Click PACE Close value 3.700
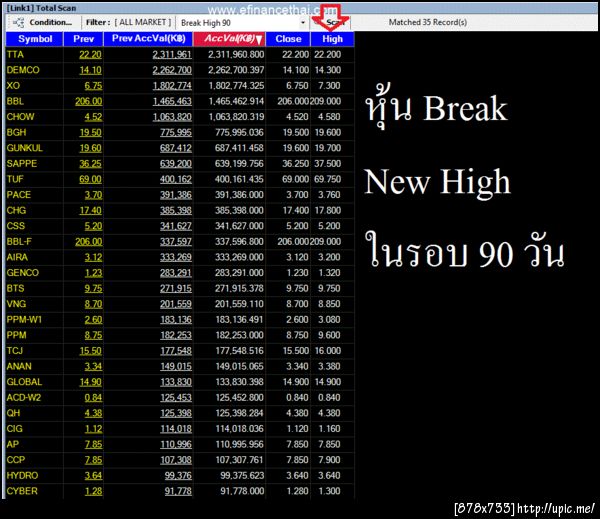600x519 pixels. pos(297,195)
